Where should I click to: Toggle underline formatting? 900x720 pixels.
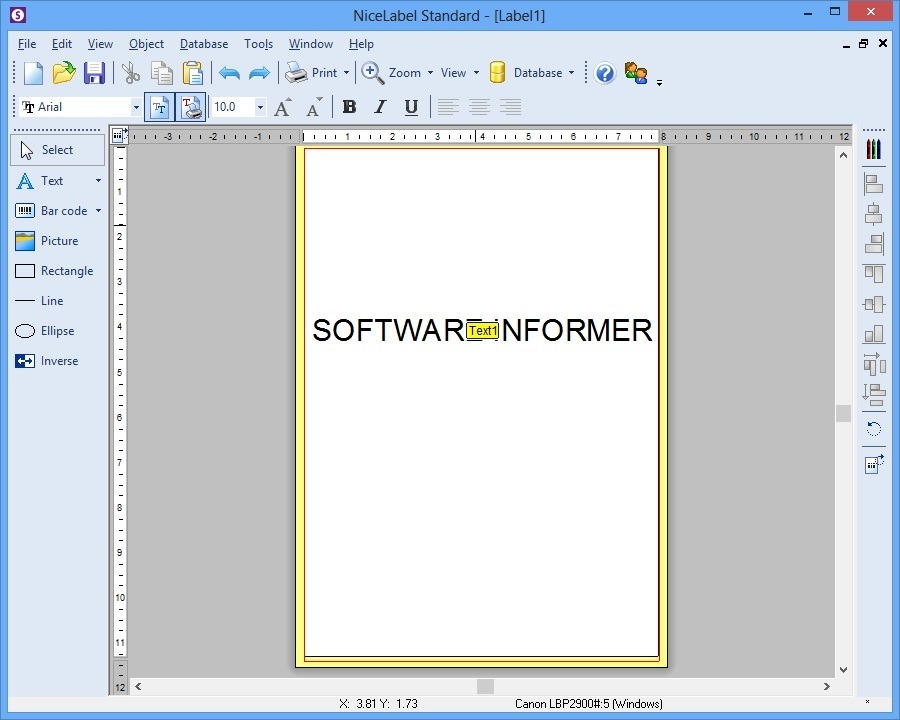[411, 107]
